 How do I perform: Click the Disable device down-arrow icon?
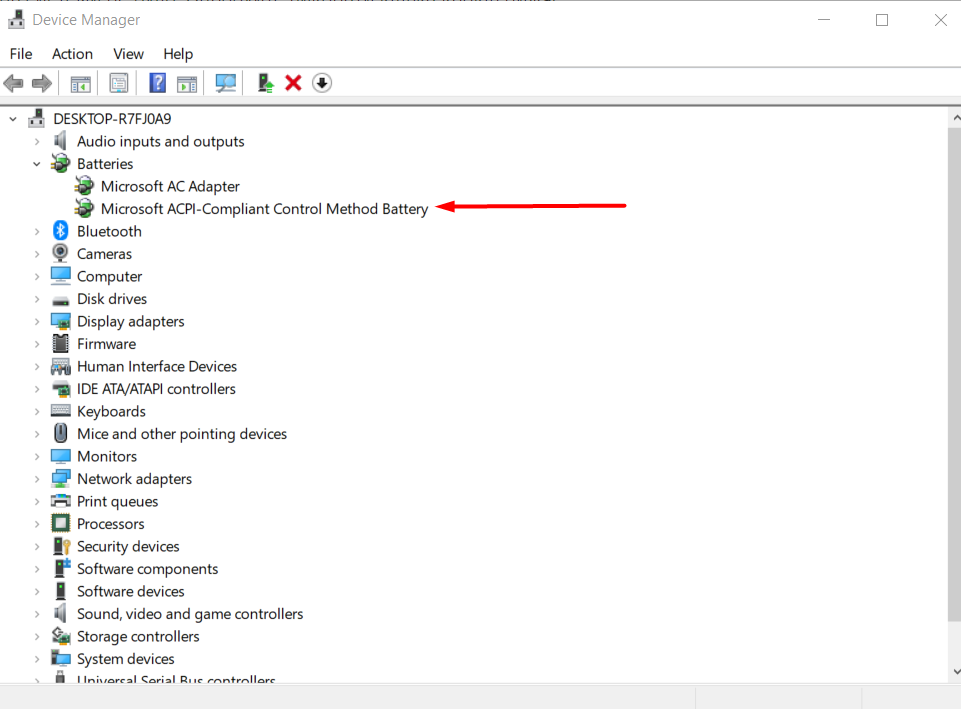(x=321, y=83)
